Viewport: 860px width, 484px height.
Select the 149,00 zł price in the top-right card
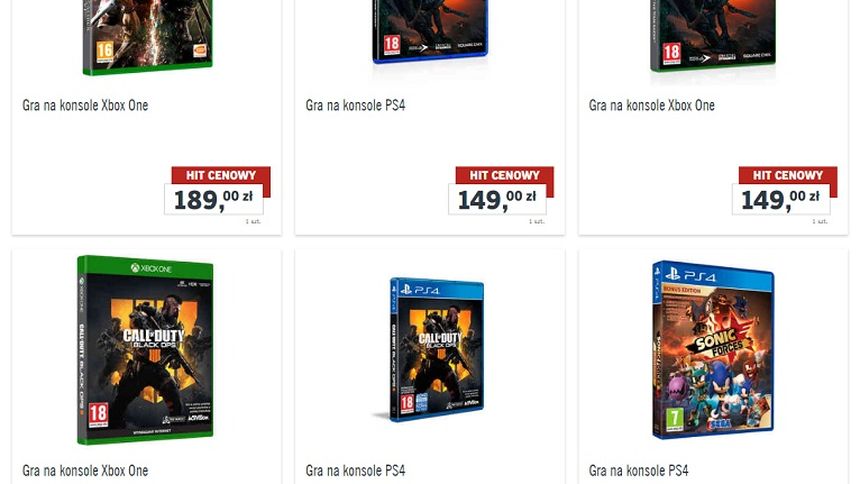tap(781, 199)
